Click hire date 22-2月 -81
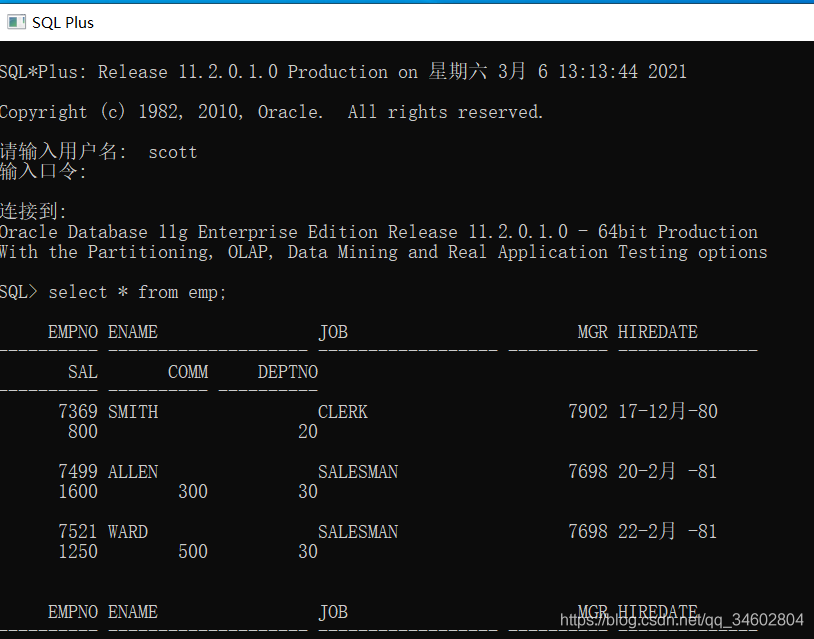 (x=668, y=531)
